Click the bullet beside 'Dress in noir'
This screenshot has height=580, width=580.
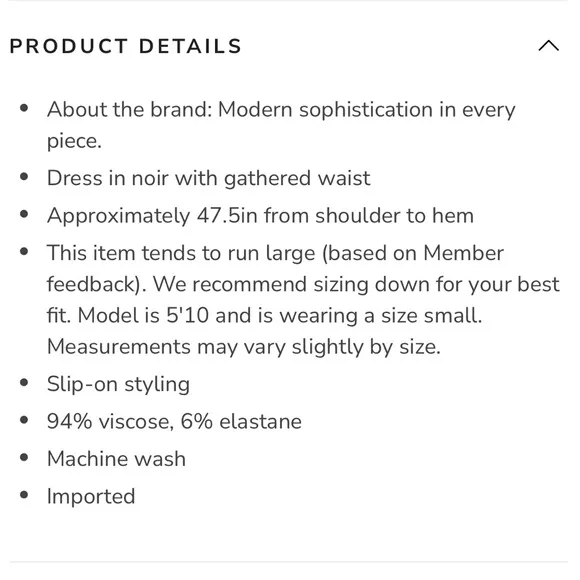pyautogui.click(x=24, y=176)
